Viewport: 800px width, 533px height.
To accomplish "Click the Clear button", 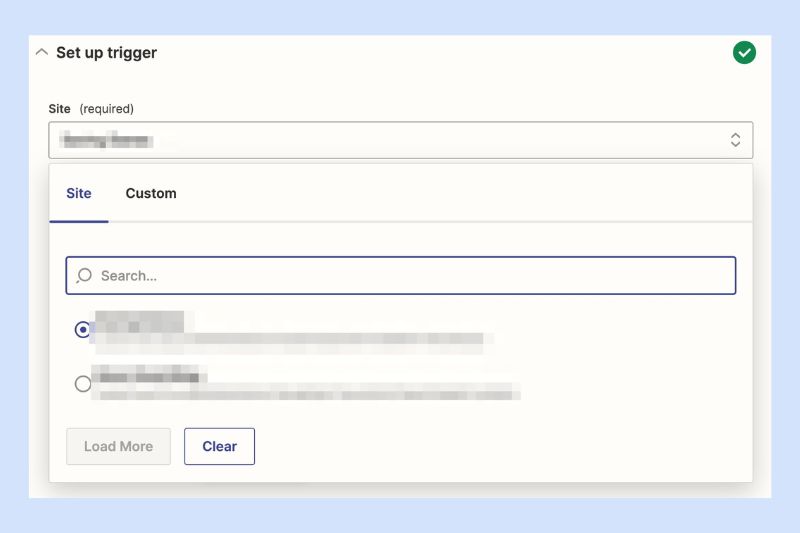I will pyautogui.click(x=219, y=446).
